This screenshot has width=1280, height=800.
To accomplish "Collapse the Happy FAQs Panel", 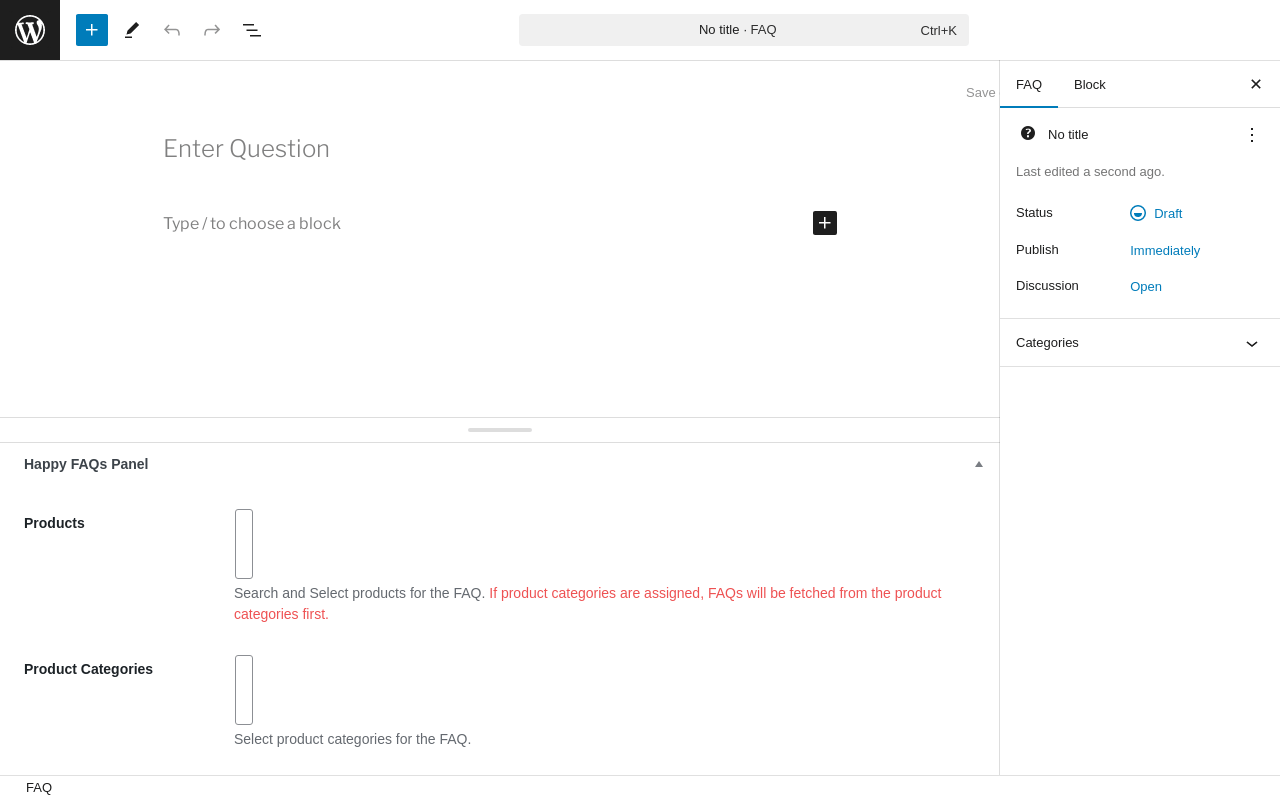I will (979, 464).
